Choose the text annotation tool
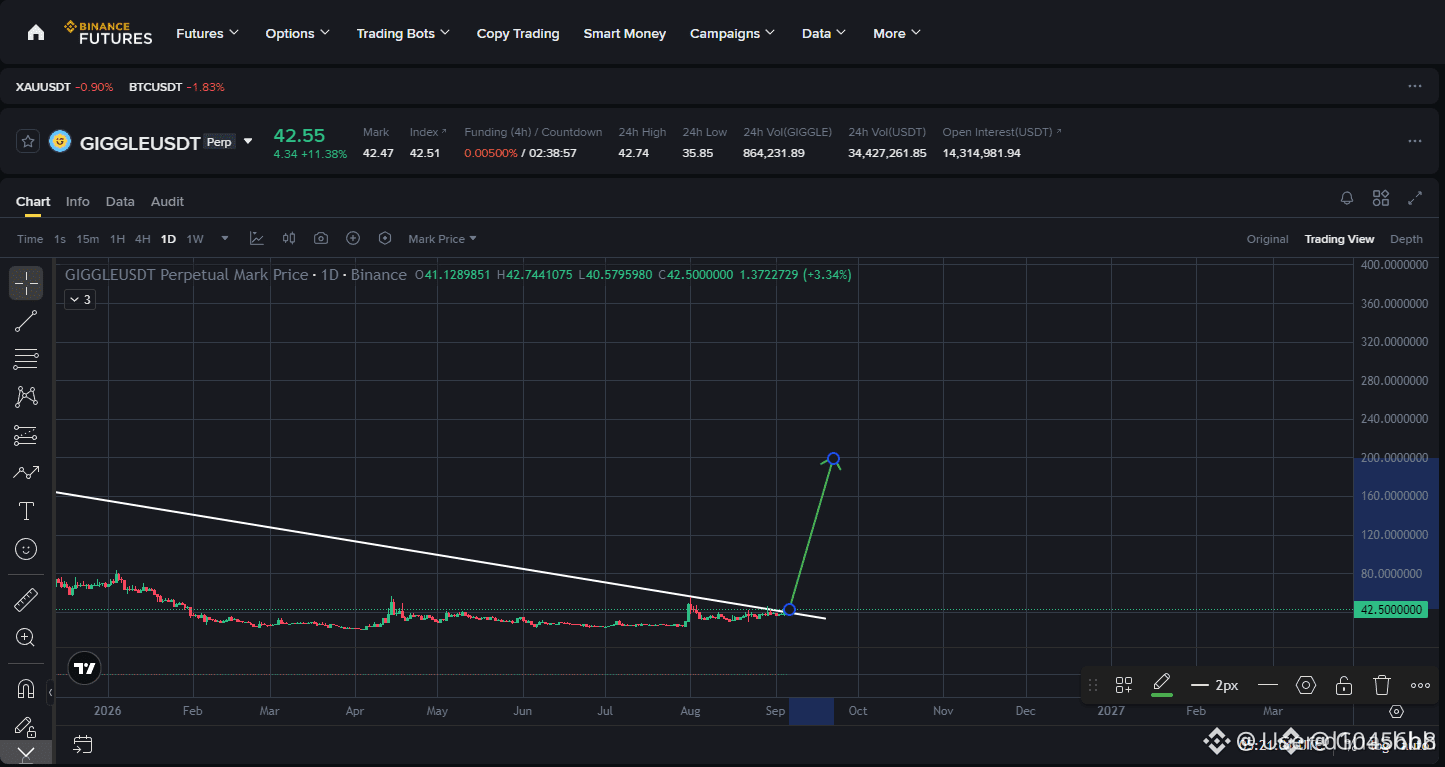 [26, 511]
